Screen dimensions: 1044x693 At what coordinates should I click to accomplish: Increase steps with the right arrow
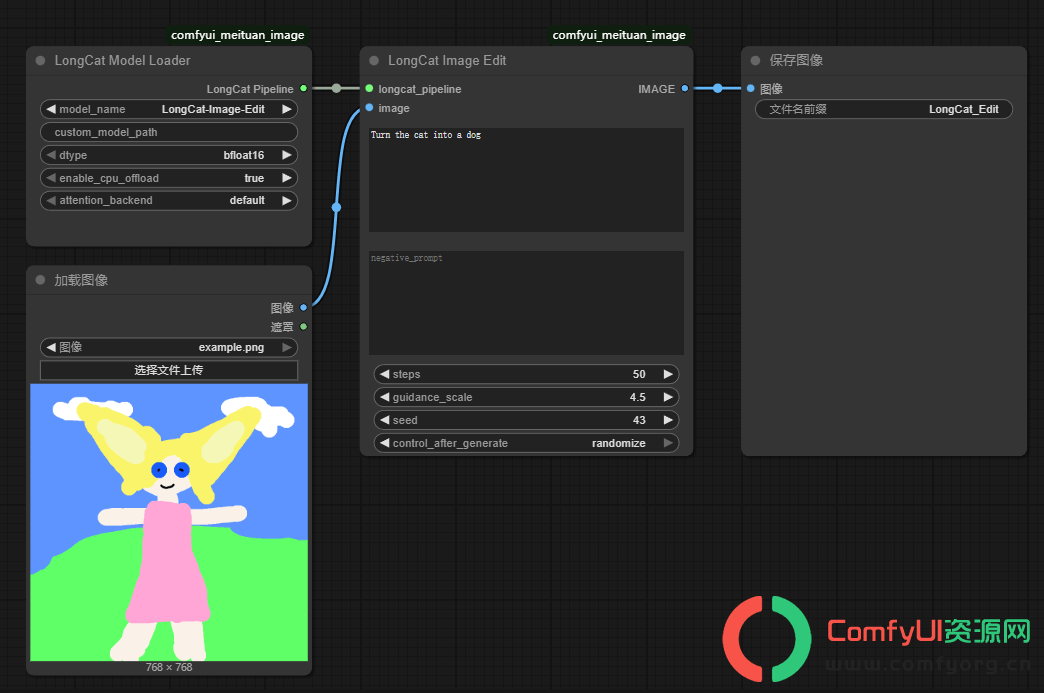tap(668, 374)
